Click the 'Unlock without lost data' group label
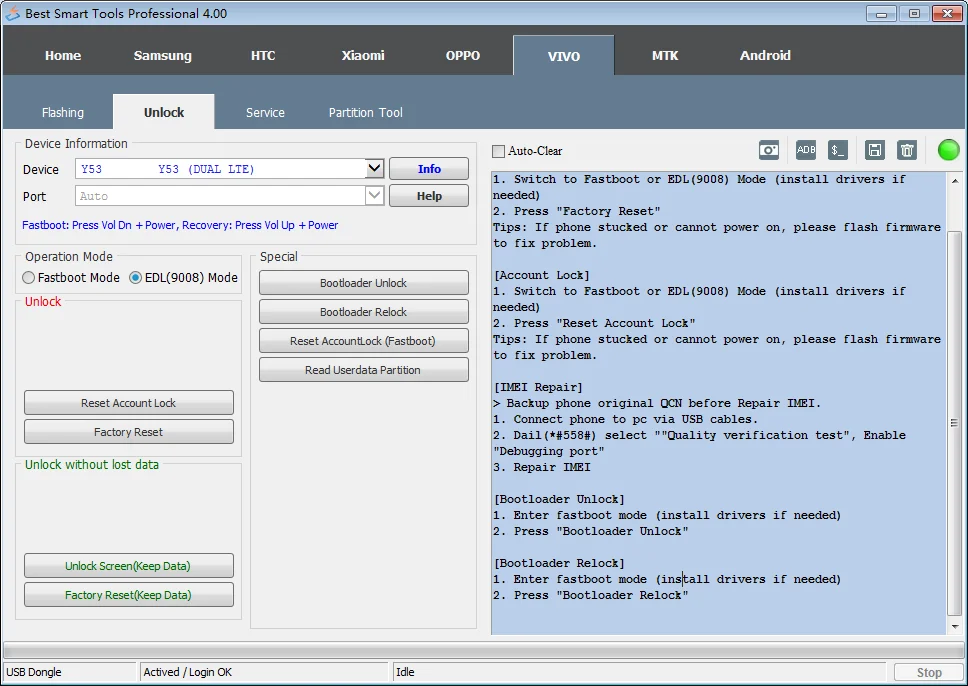This screenshot has height=686, width=968. pos(92,464)
